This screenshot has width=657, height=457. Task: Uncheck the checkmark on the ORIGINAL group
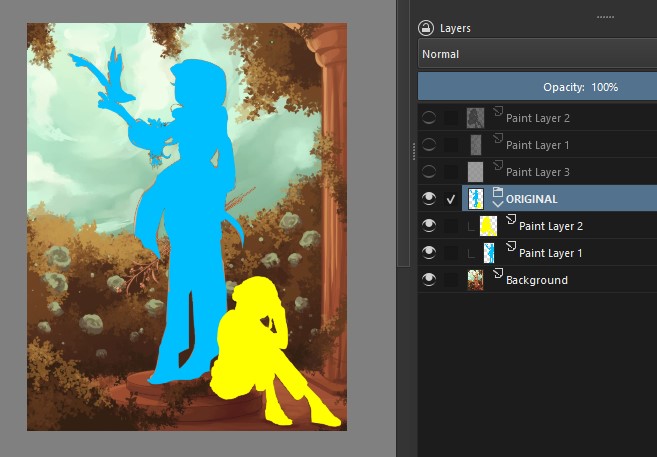[452, 198]
